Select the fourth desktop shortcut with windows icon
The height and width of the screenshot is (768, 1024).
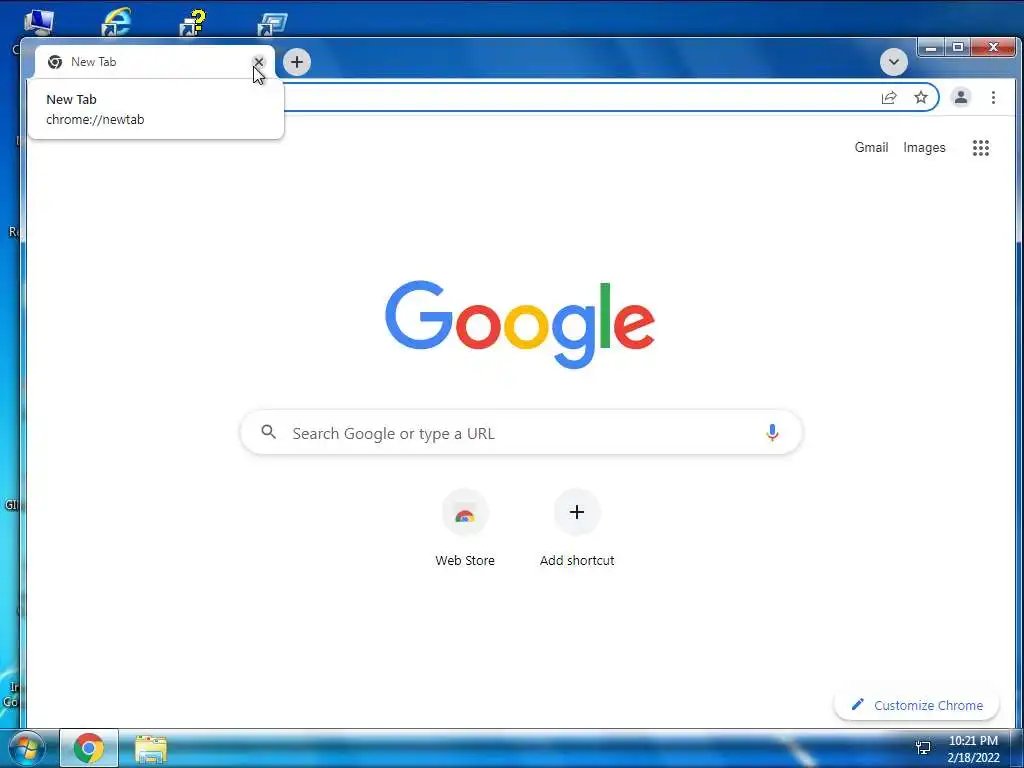(272, 24)
